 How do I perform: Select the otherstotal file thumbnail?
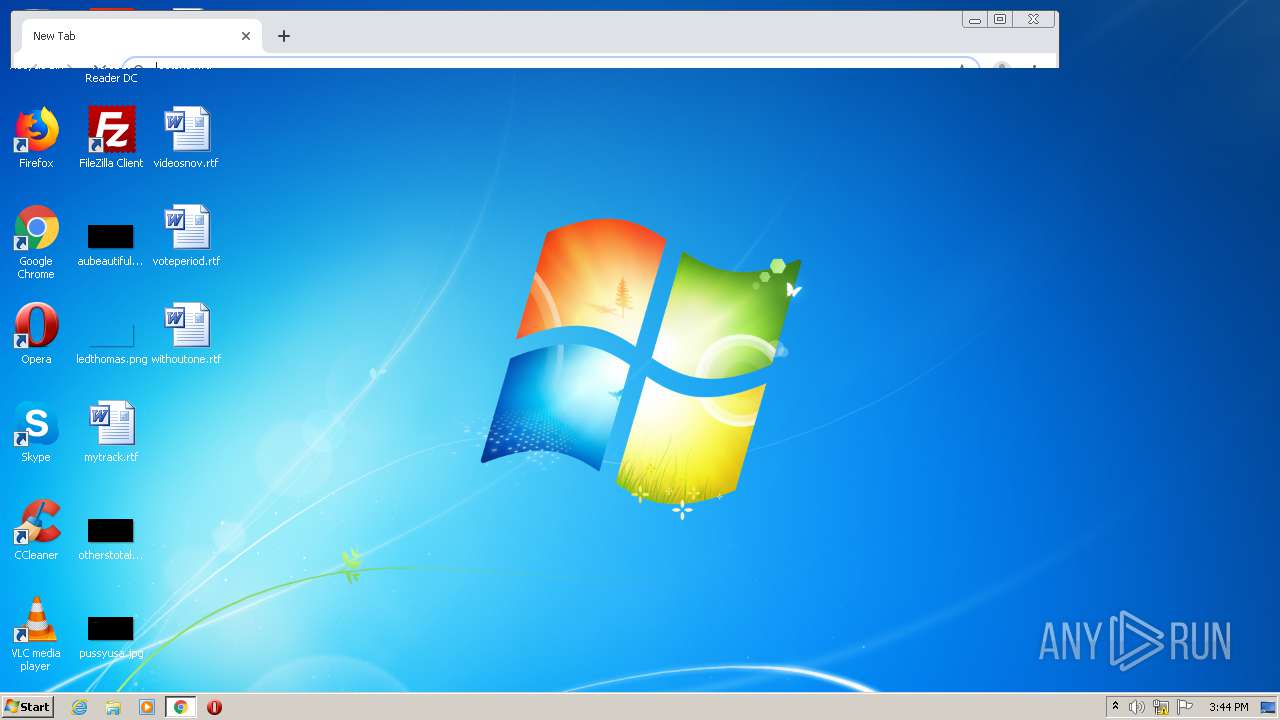pos(111,539)
